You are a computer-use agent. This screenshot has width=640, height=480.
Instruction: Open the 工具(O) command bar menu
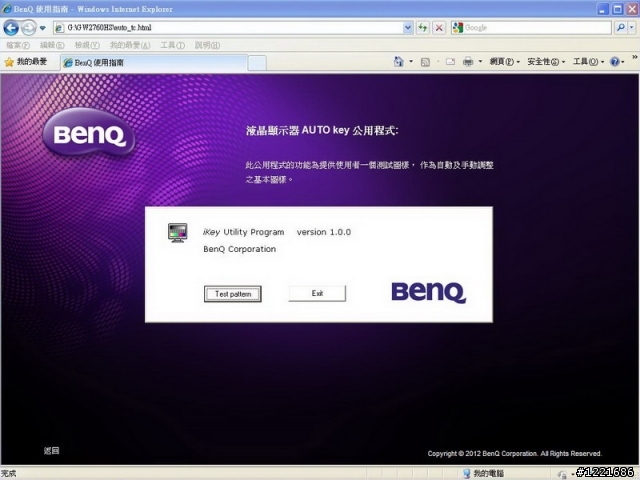tap(588, 62)
